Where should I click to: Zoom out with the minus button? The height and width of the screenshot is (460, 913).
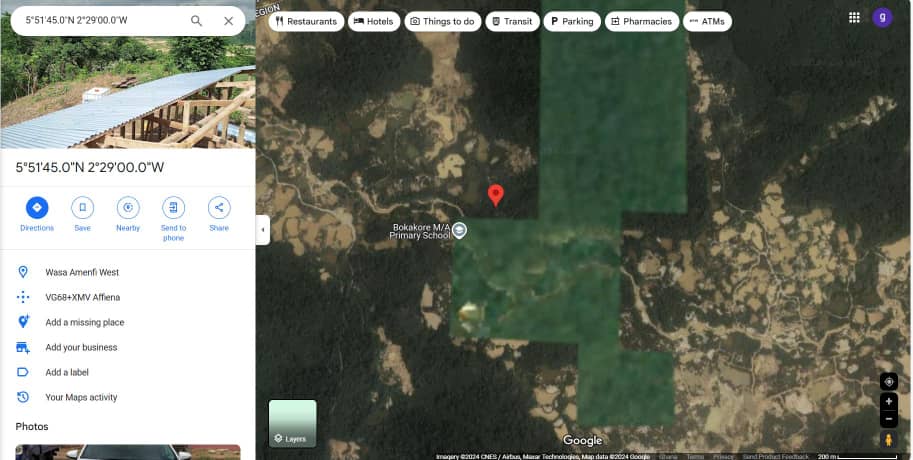click(889, 418)
